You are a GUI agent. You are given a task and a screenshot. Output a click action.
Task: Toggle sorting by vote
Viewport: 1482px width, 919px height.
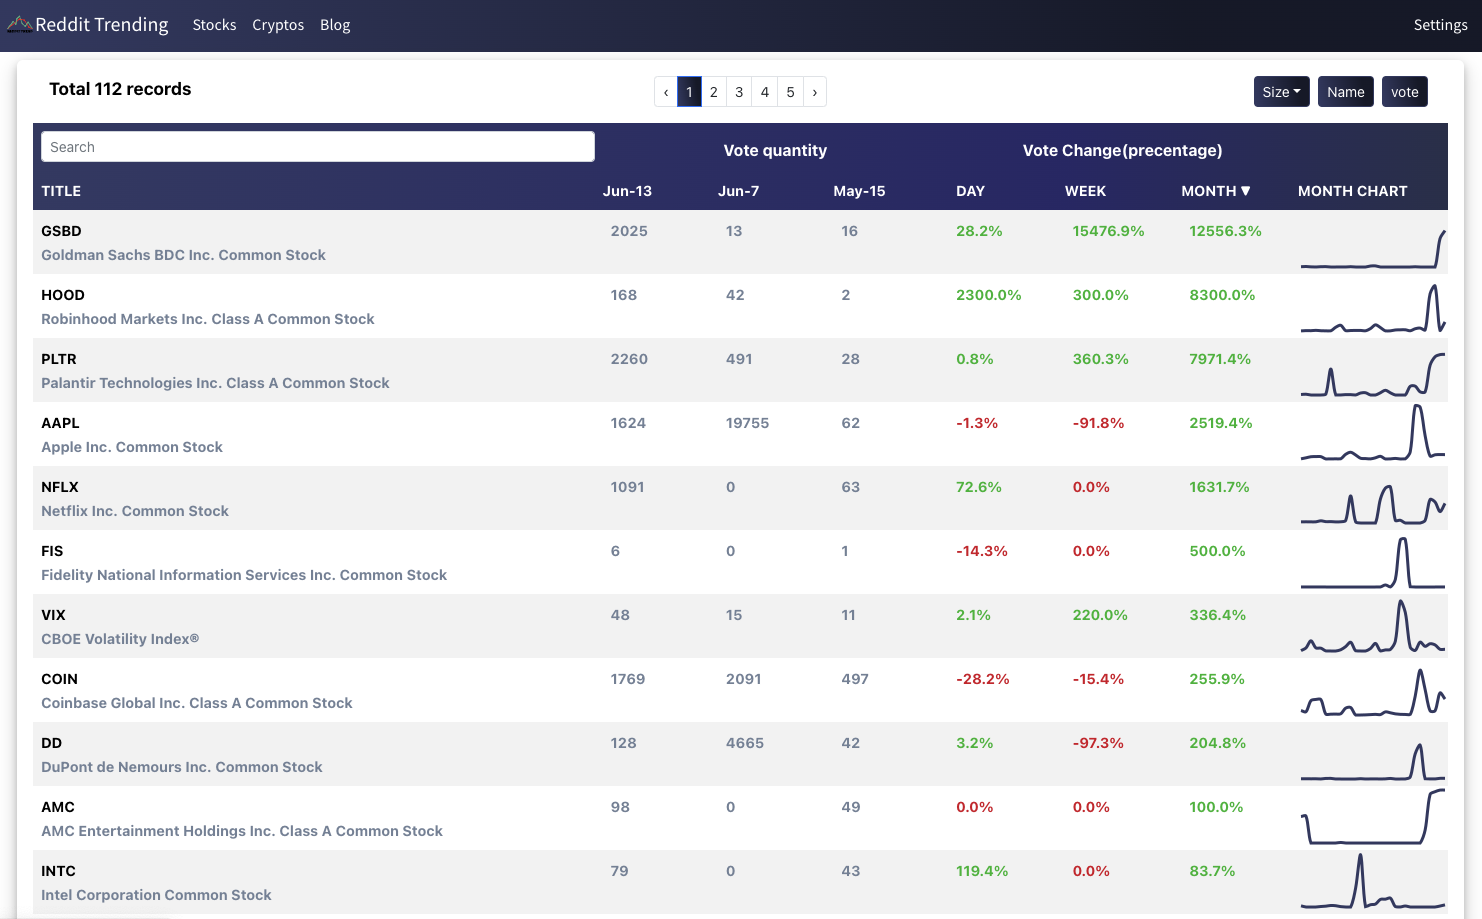pos(1404,92)
